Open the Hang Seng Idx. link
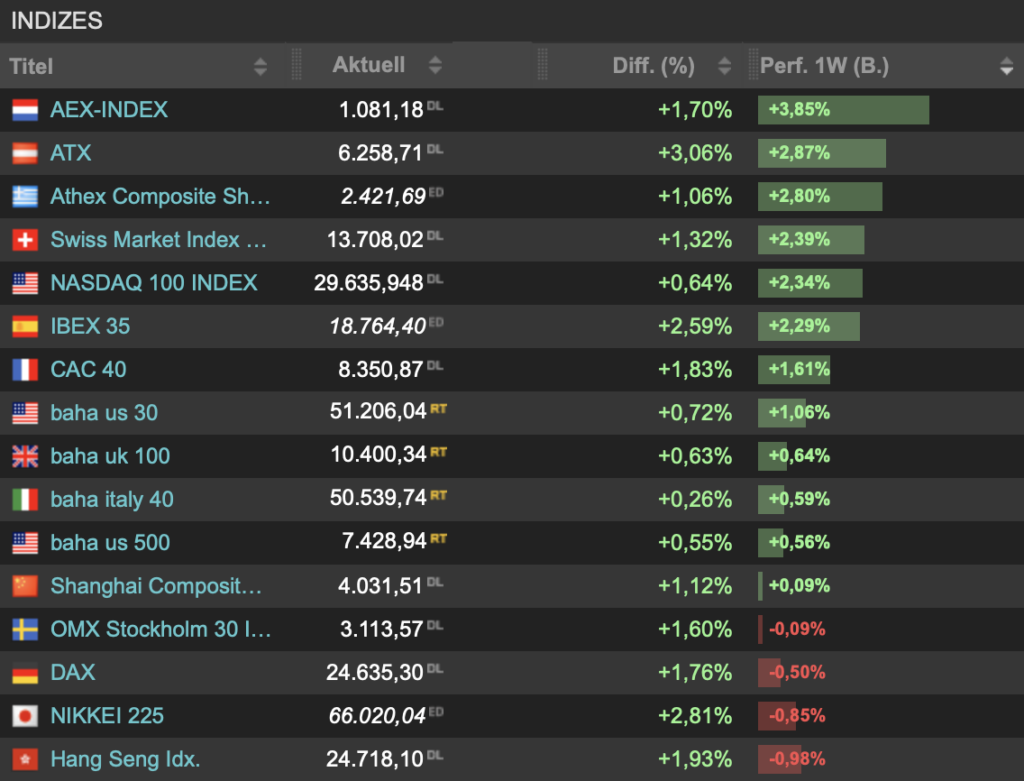The image size is (1024, 781). [x=125, y=759]
